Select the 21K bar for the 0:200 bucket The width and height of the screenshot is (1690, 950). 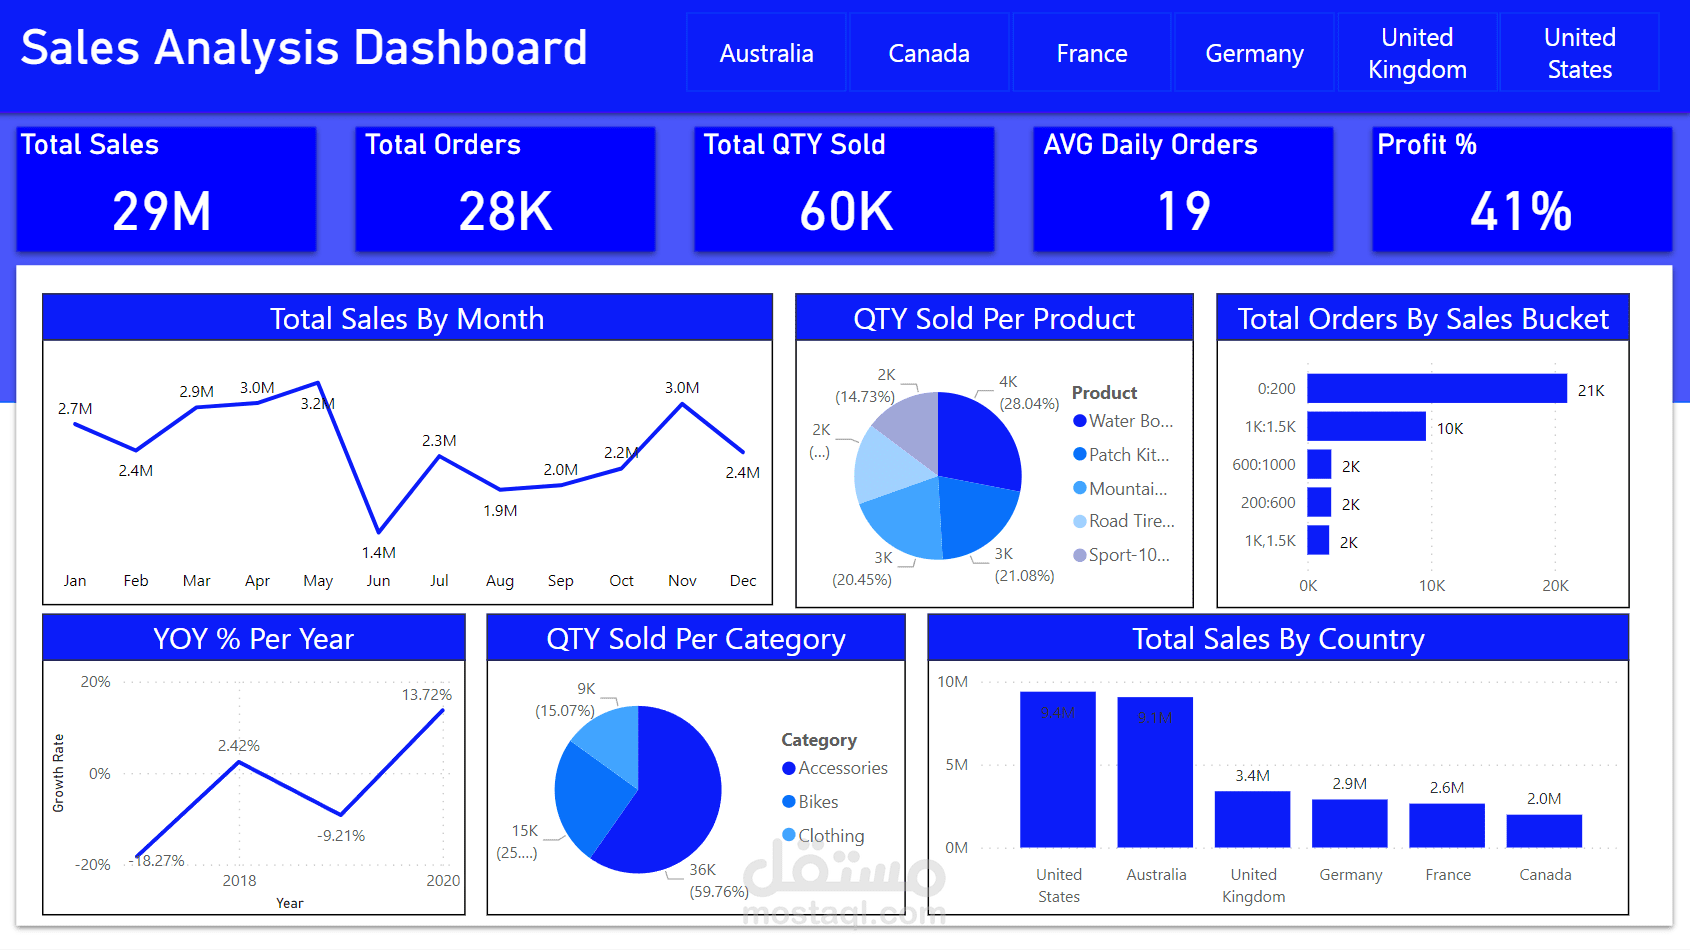coord(1436,388)
